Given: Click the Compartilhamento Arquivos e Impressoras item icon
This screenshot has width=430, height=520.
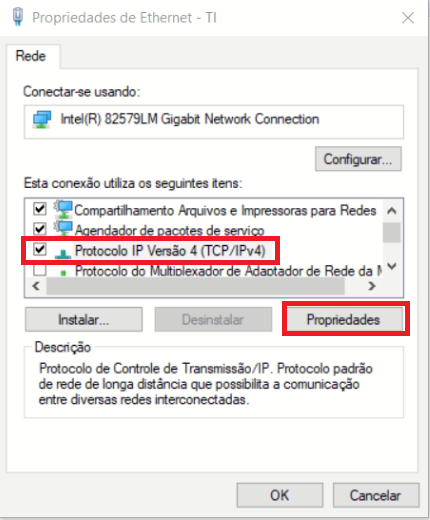Looking at the screenshot, I should (63, 209).
